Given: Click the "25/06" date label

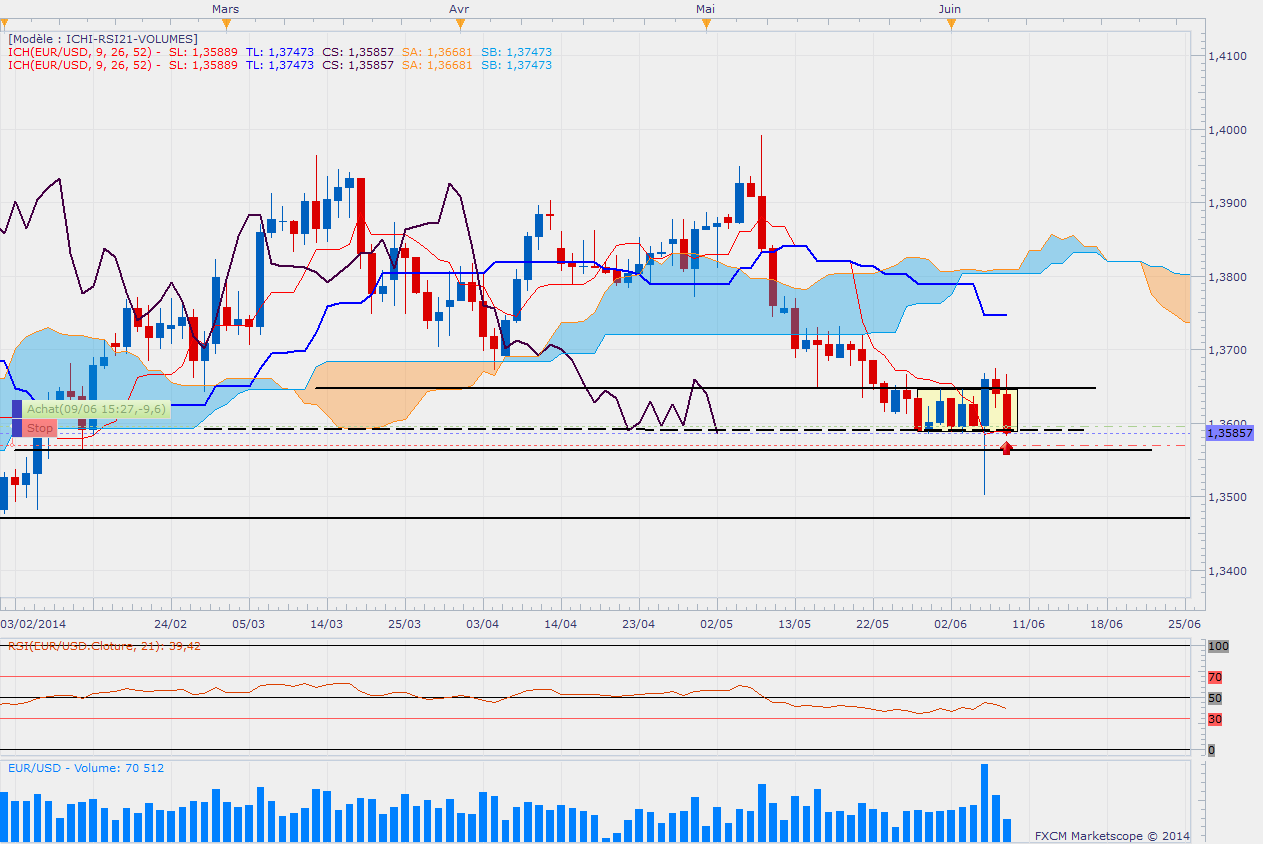Looking at the screenshot, I should click(1185, 623).
